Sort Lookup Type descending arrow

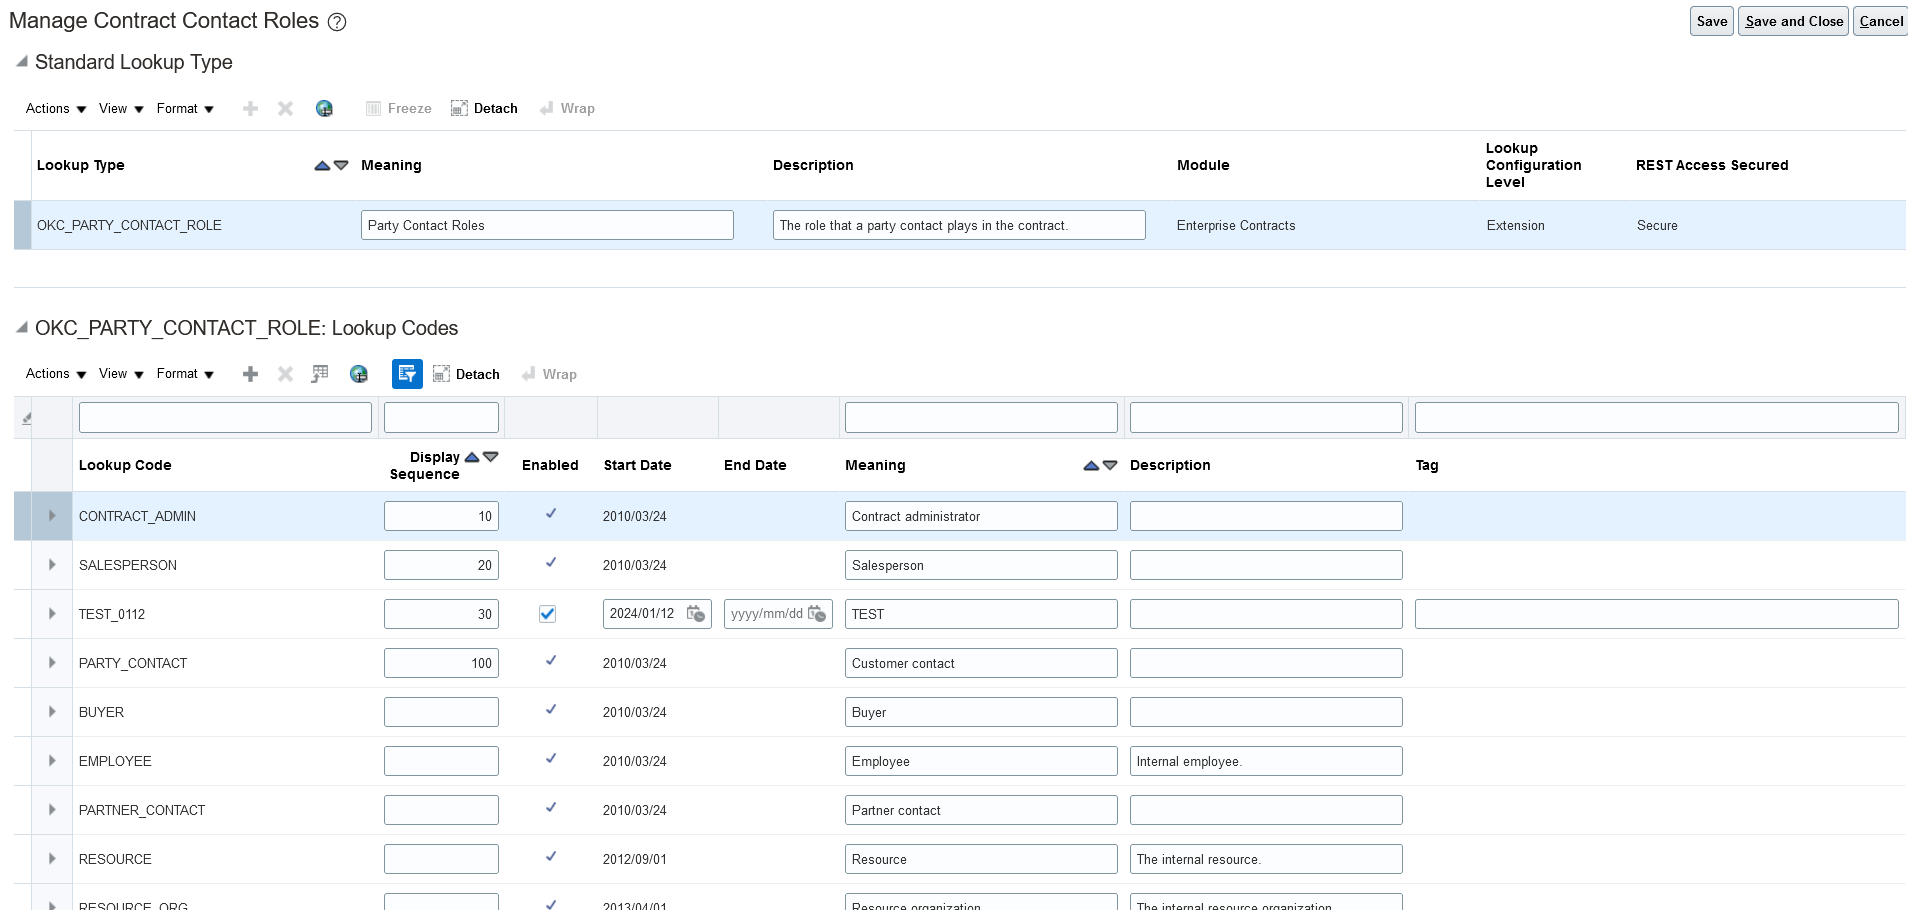[341, 166]
